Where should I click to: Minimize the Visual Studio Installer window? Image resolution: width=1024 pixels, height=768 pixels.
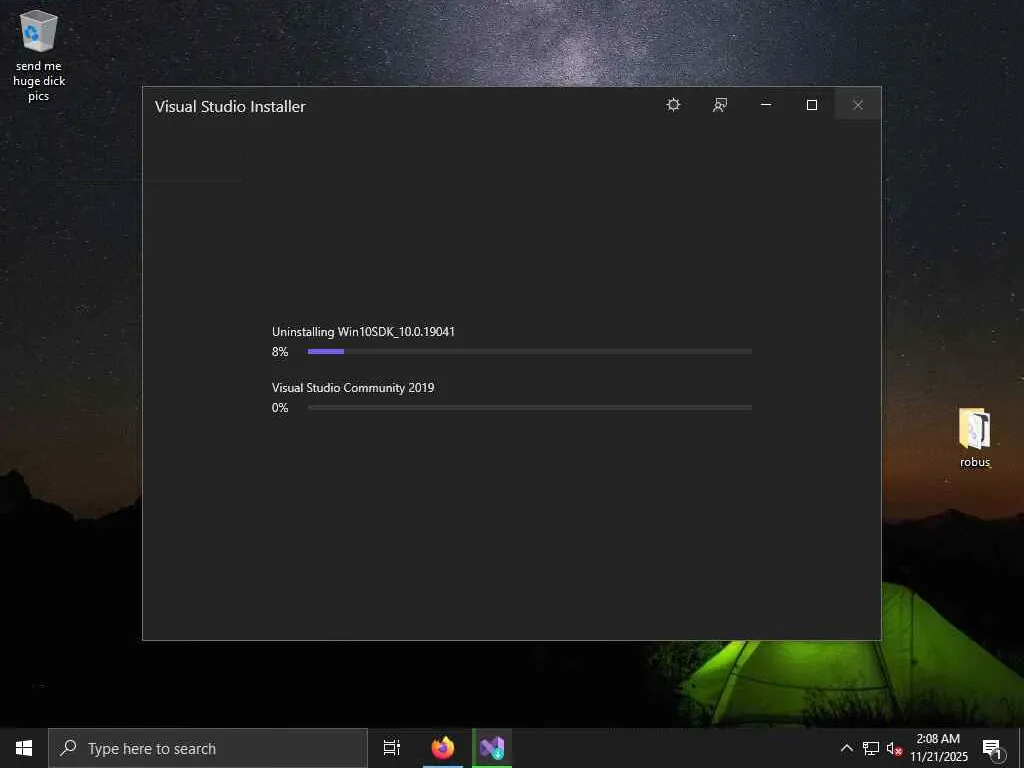tap(766, 104)
